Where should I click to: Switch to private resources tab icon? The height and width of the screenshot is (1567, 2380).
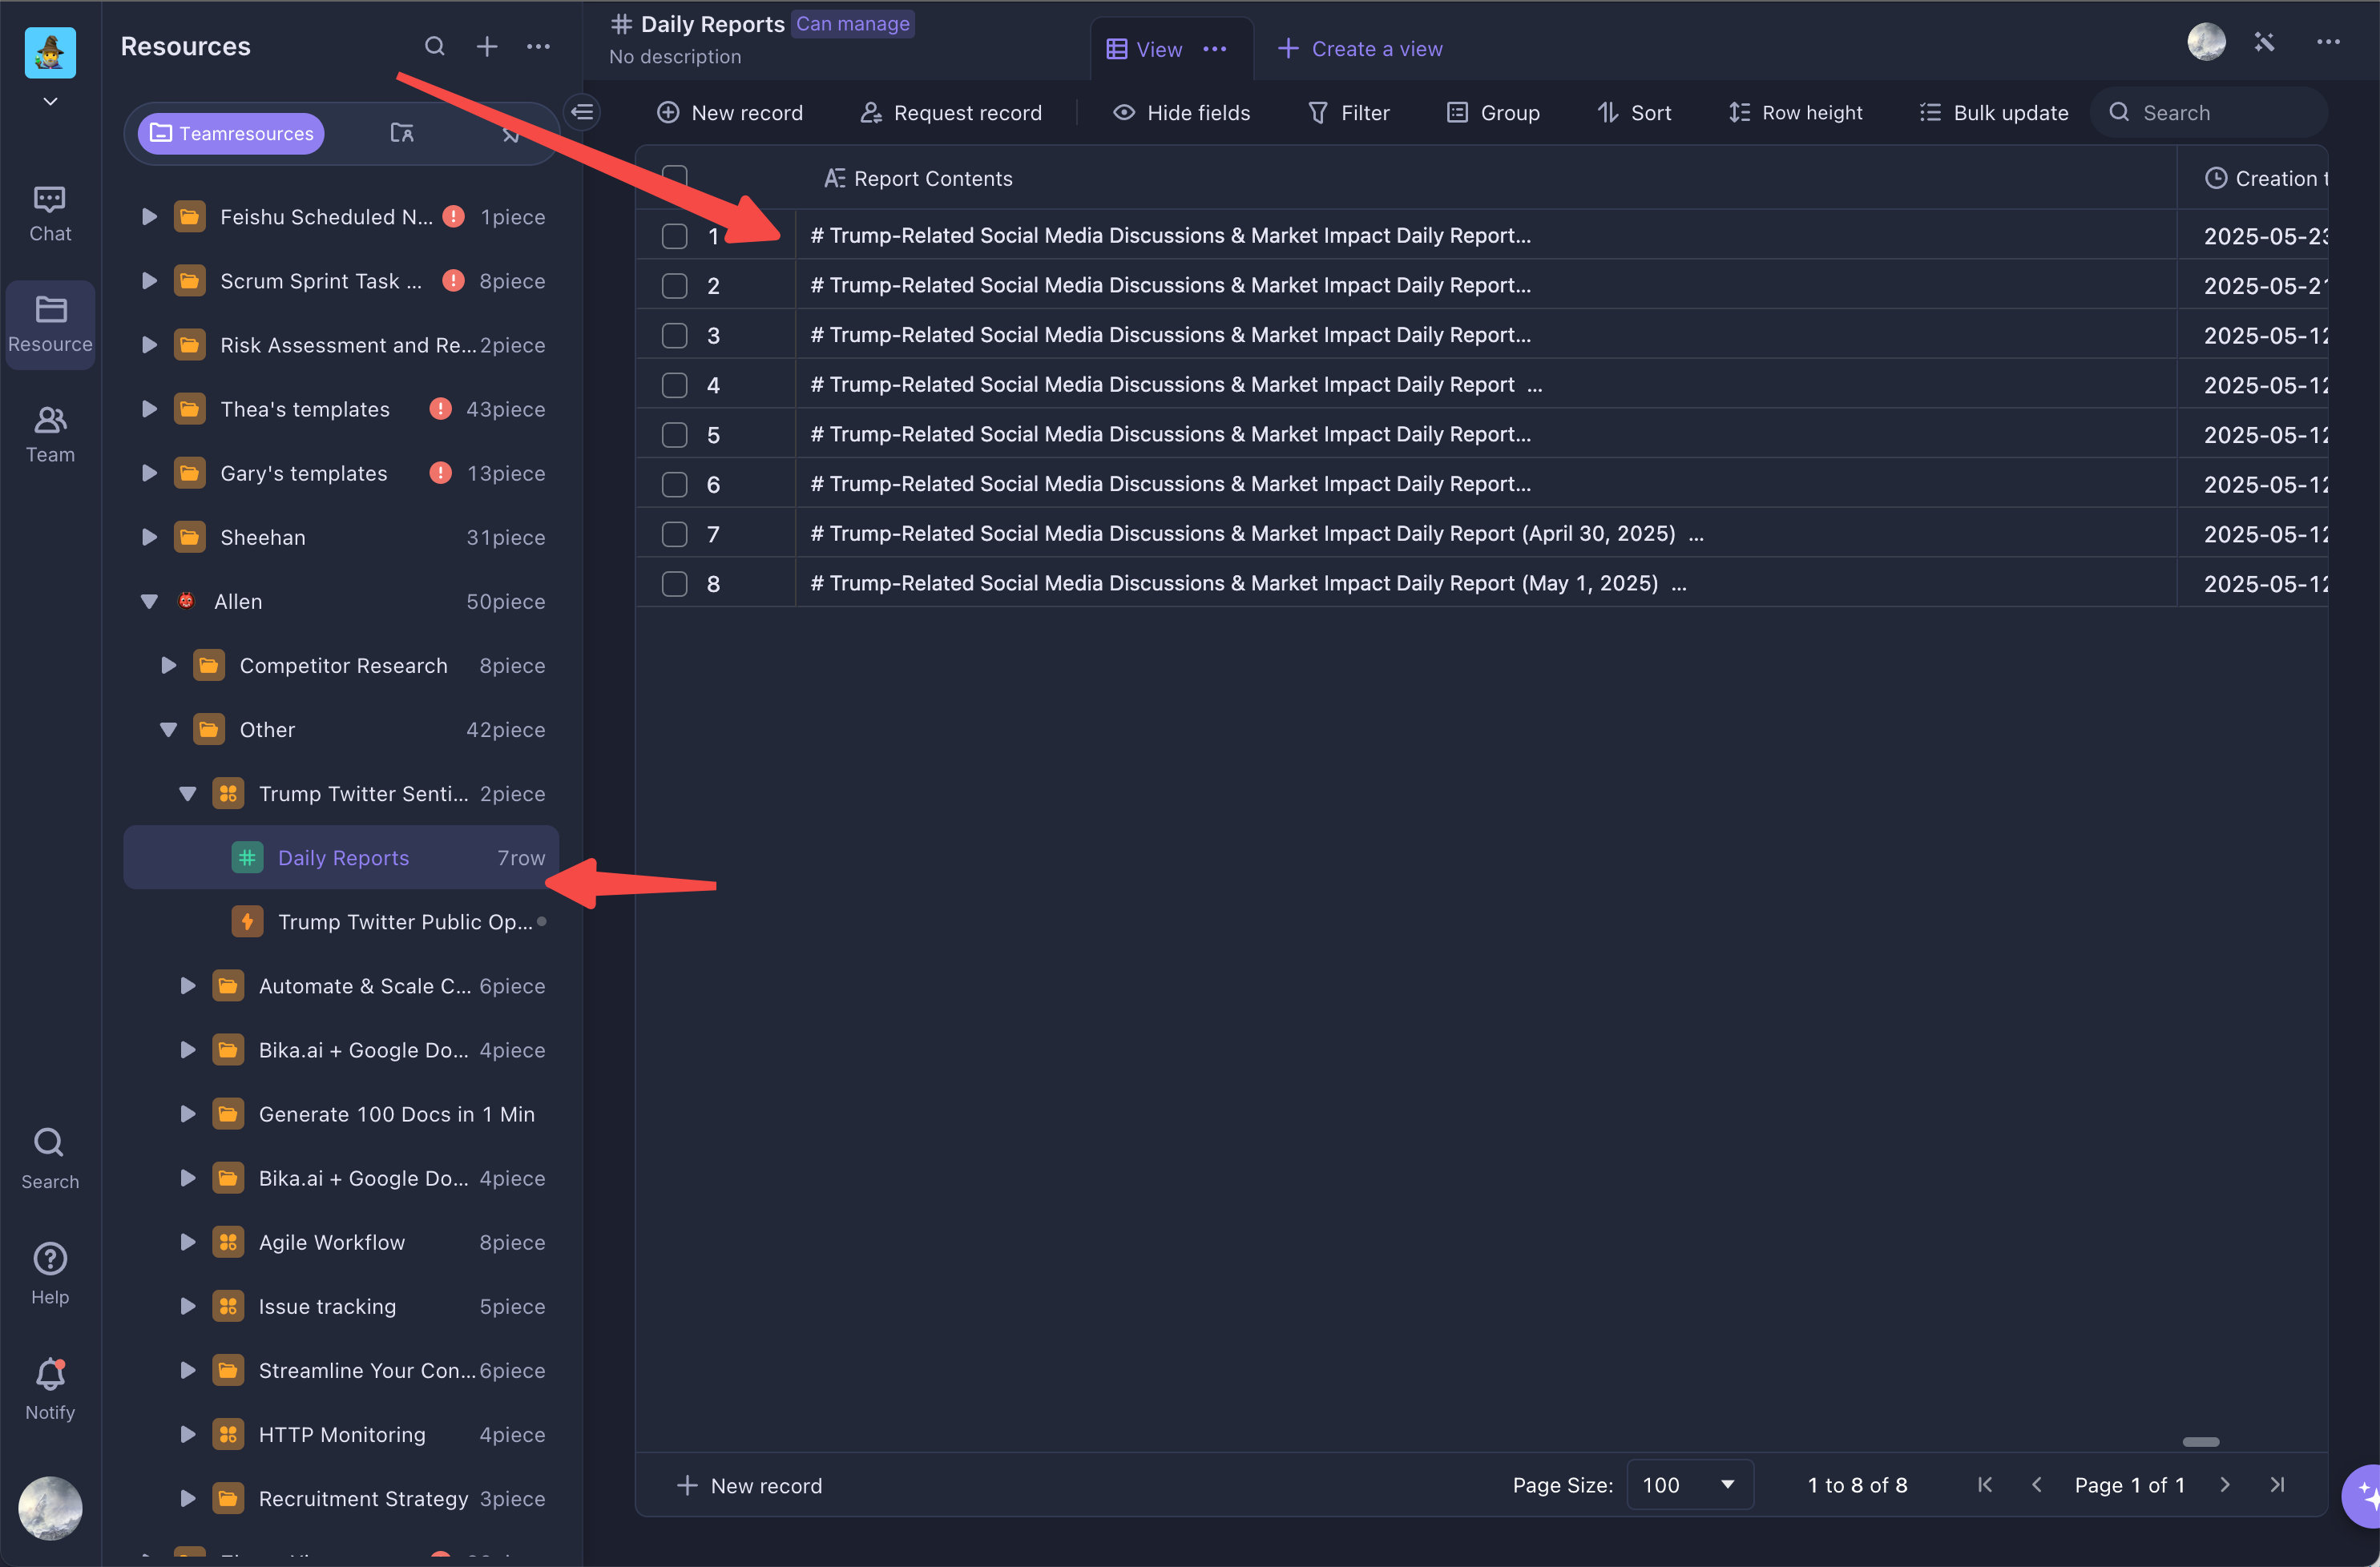402,133
